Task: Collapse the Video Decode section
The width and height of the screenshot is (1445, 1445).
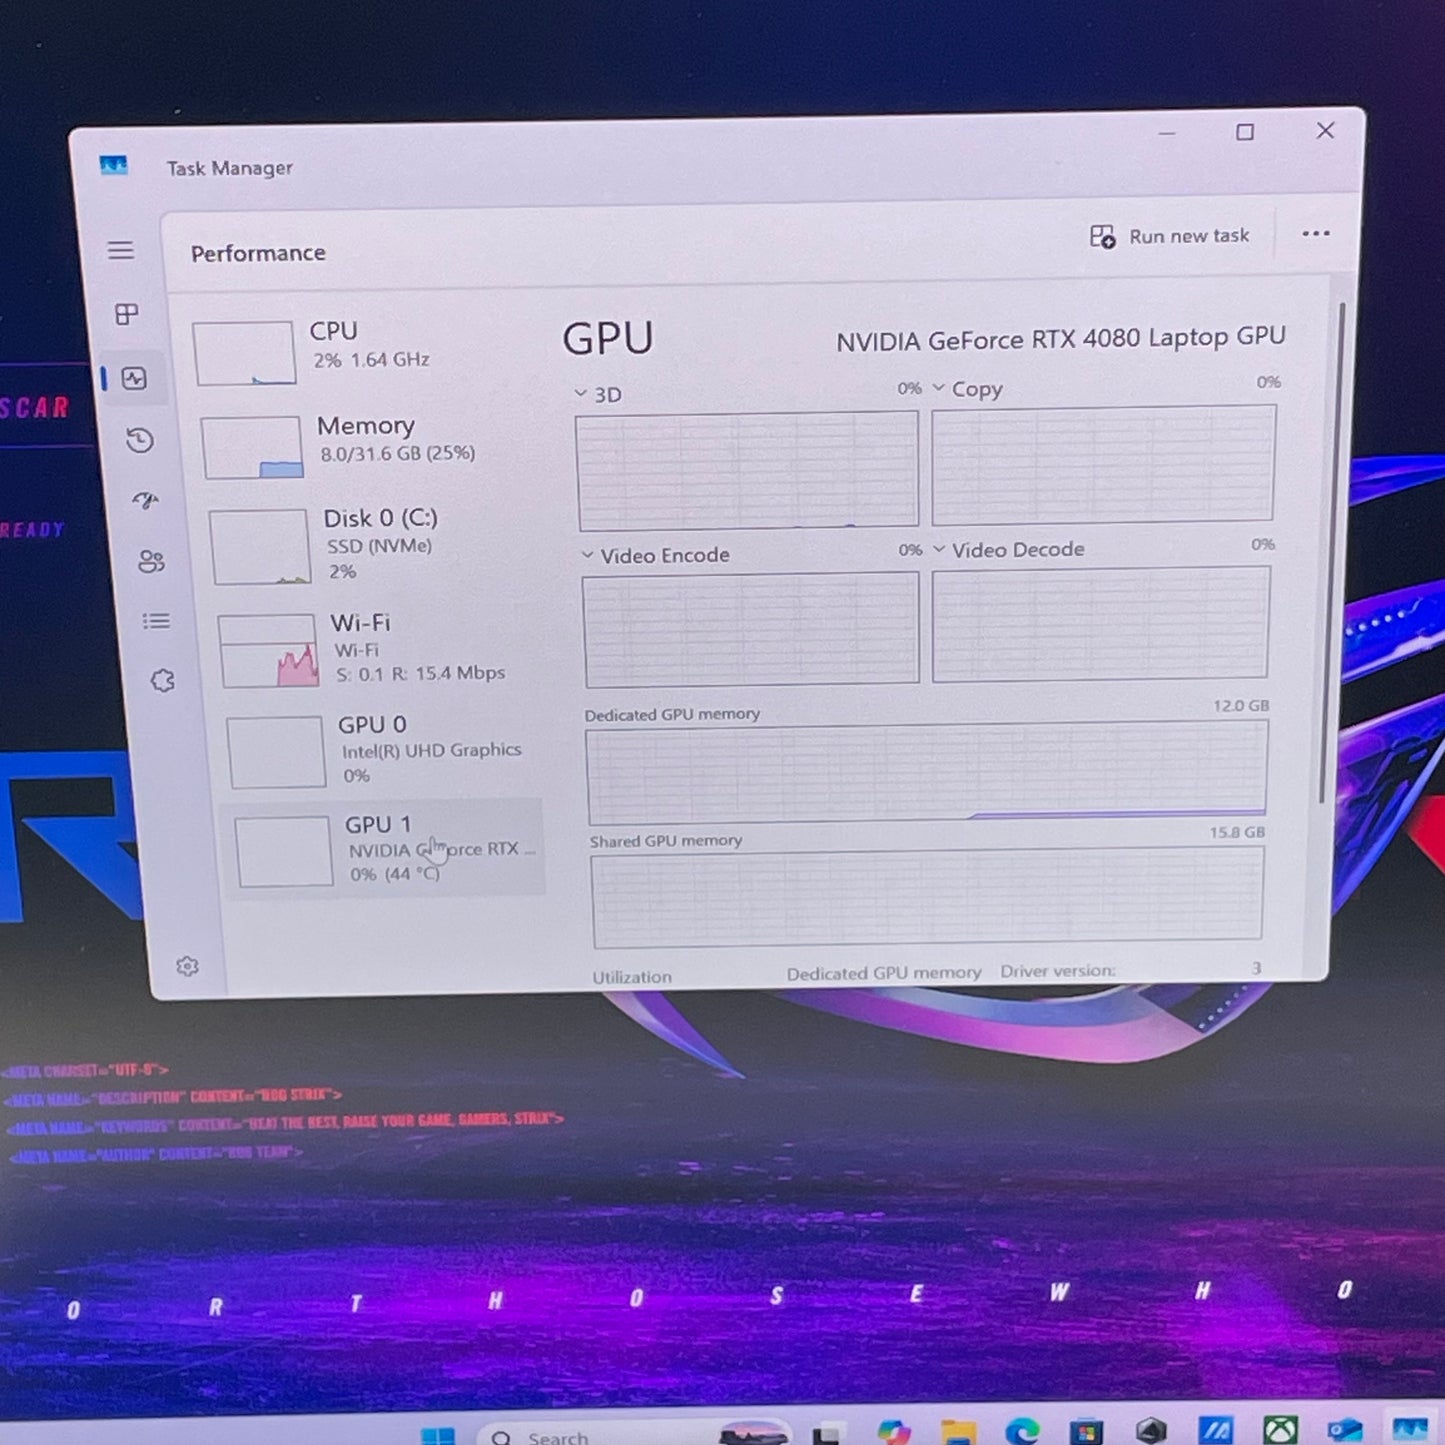Action: click(939, 549)
